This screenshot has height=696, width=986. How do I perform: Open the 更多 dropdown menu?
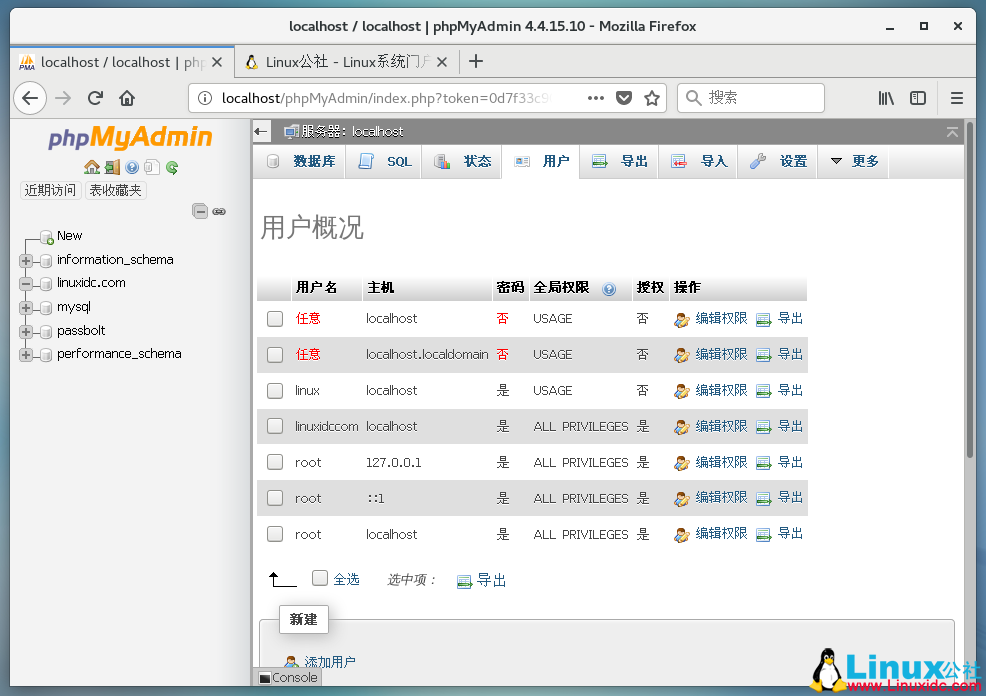tap(854, 161)
